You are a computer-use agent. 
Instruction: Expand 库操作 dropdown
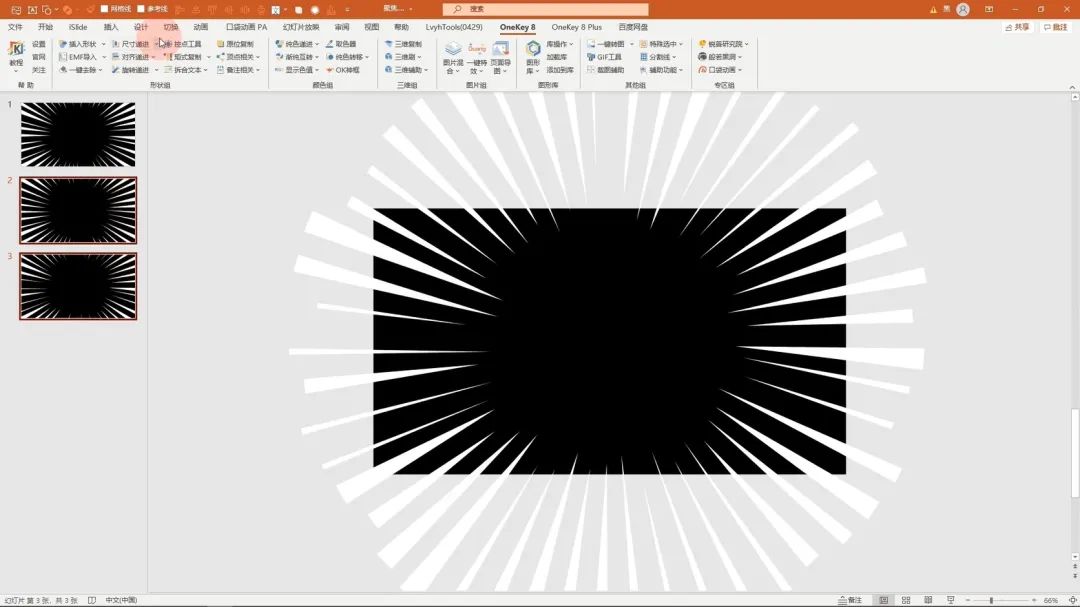tap(571, 44)
